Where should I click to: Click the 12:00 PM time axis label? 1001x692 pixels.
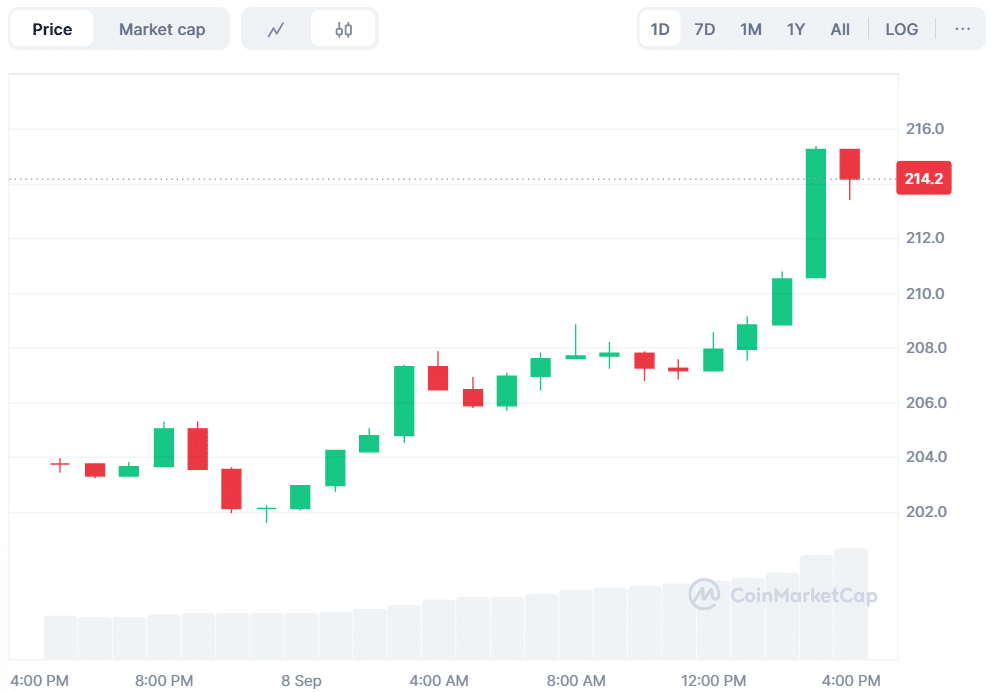coord(714,681)
